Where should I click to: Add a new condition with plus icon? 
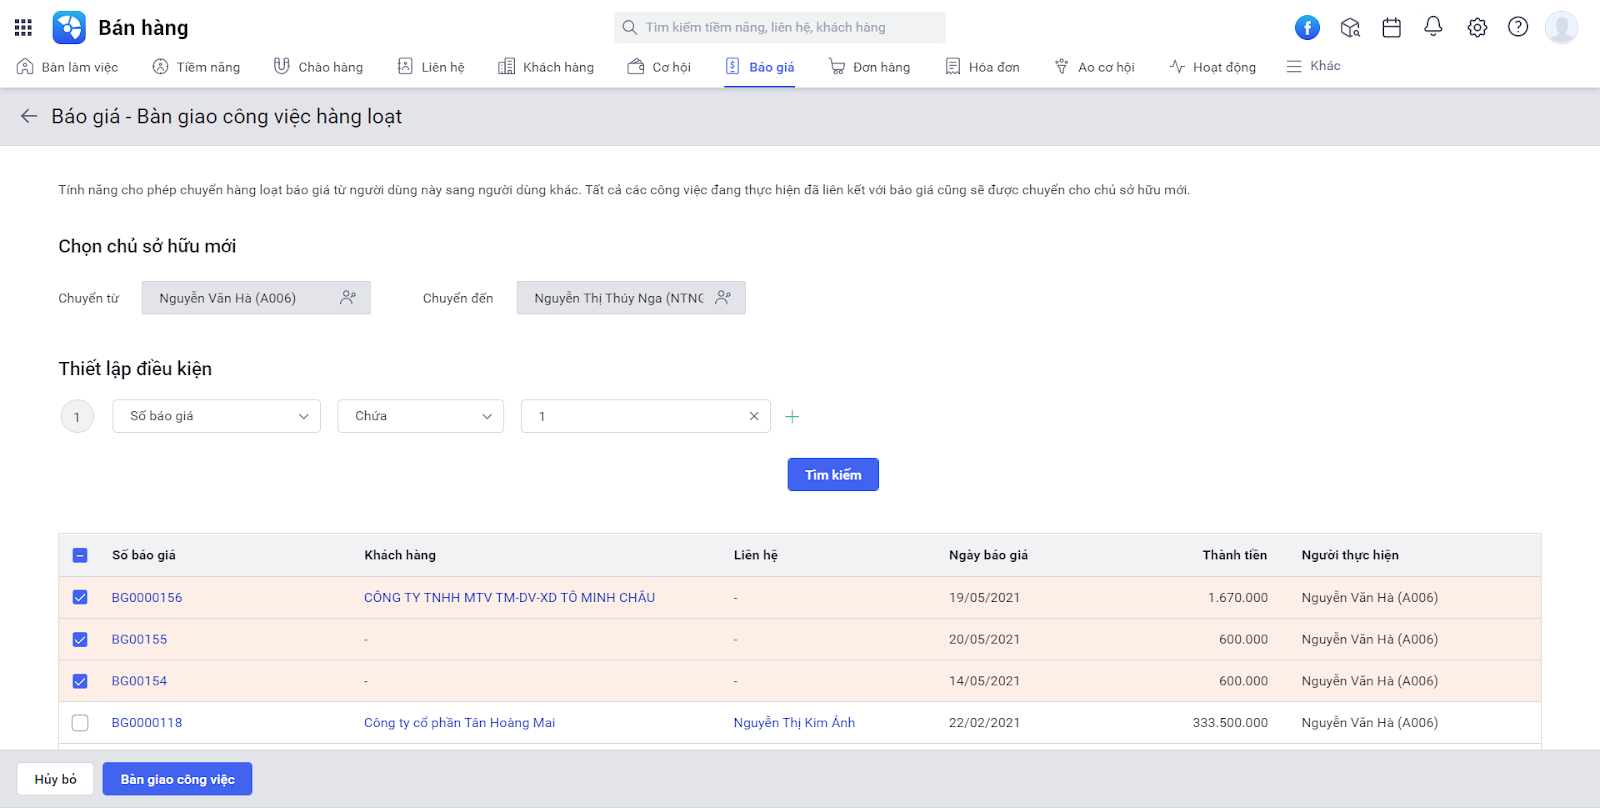coord(792,417)
